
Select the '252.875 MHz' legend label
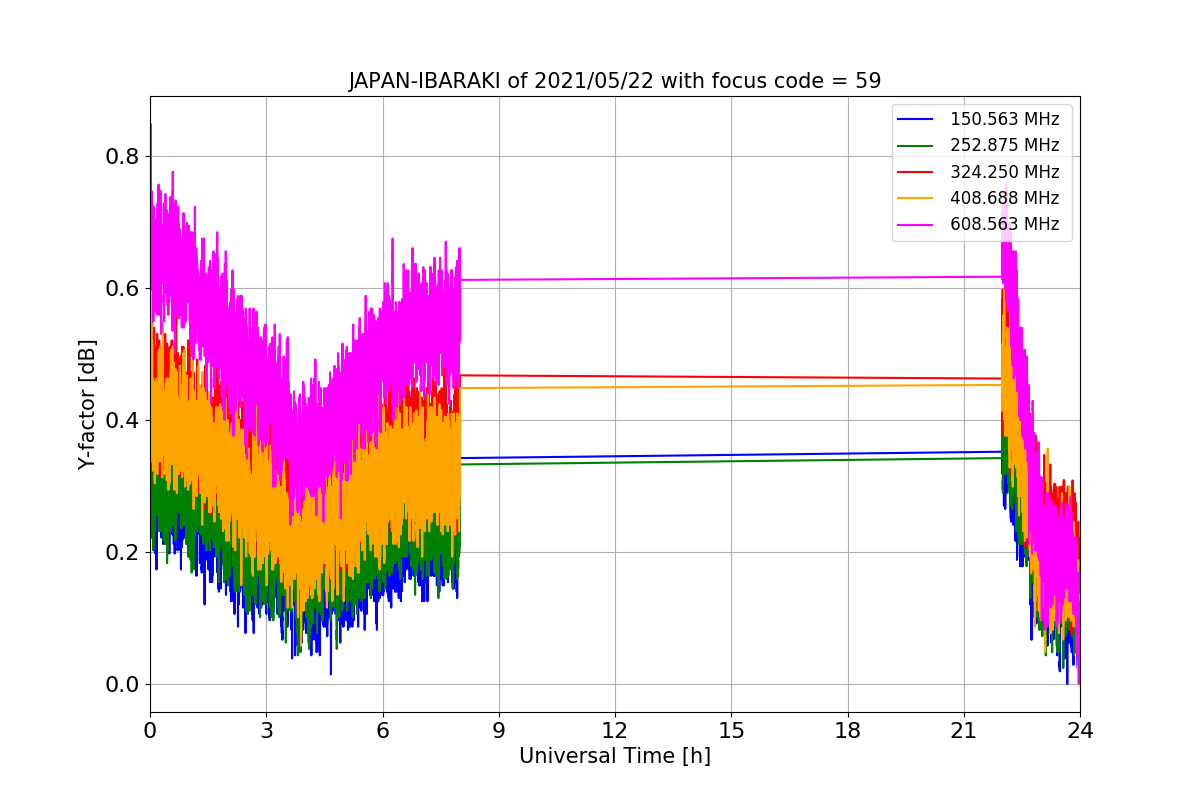point(1004,146)
